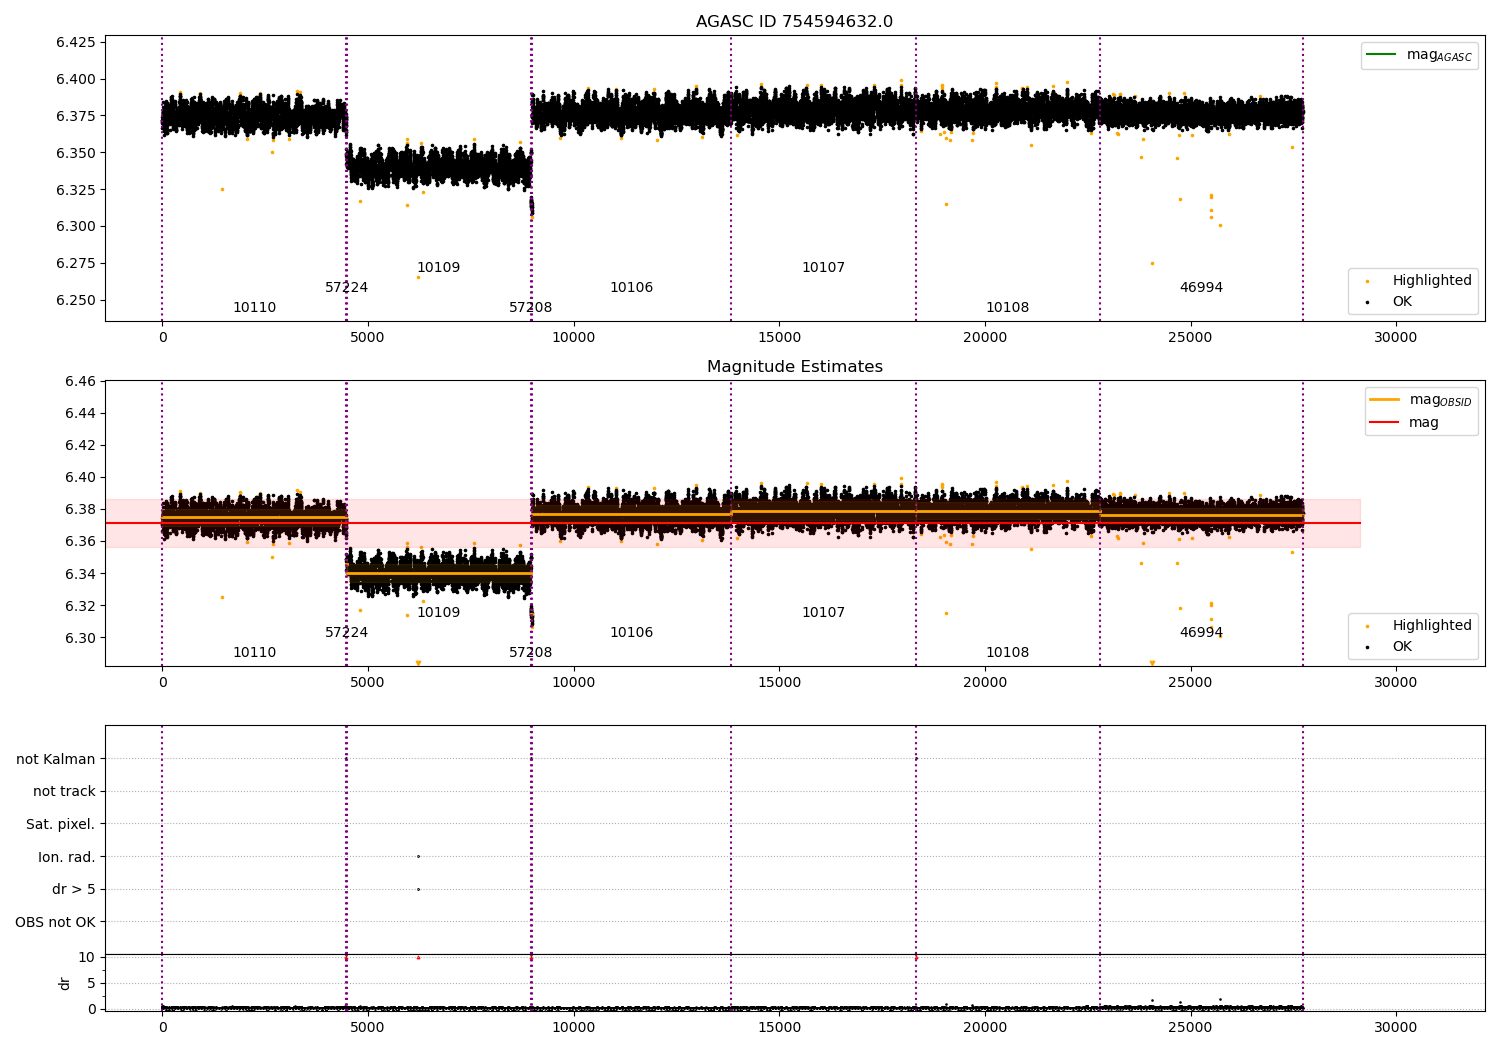Click the 6.325 y-axis tick label

pos(76,190)
